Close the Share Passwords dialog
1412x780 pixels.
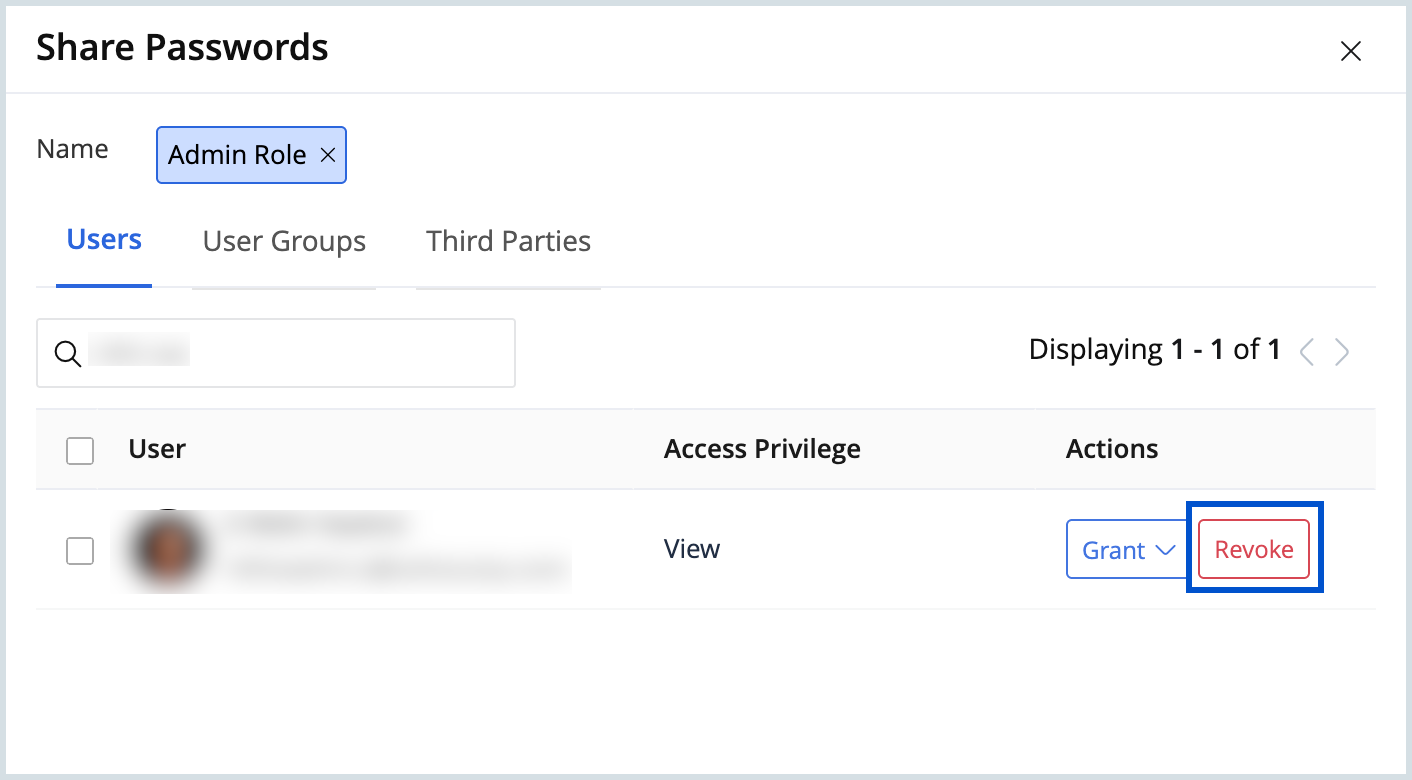pos(1351,50)
